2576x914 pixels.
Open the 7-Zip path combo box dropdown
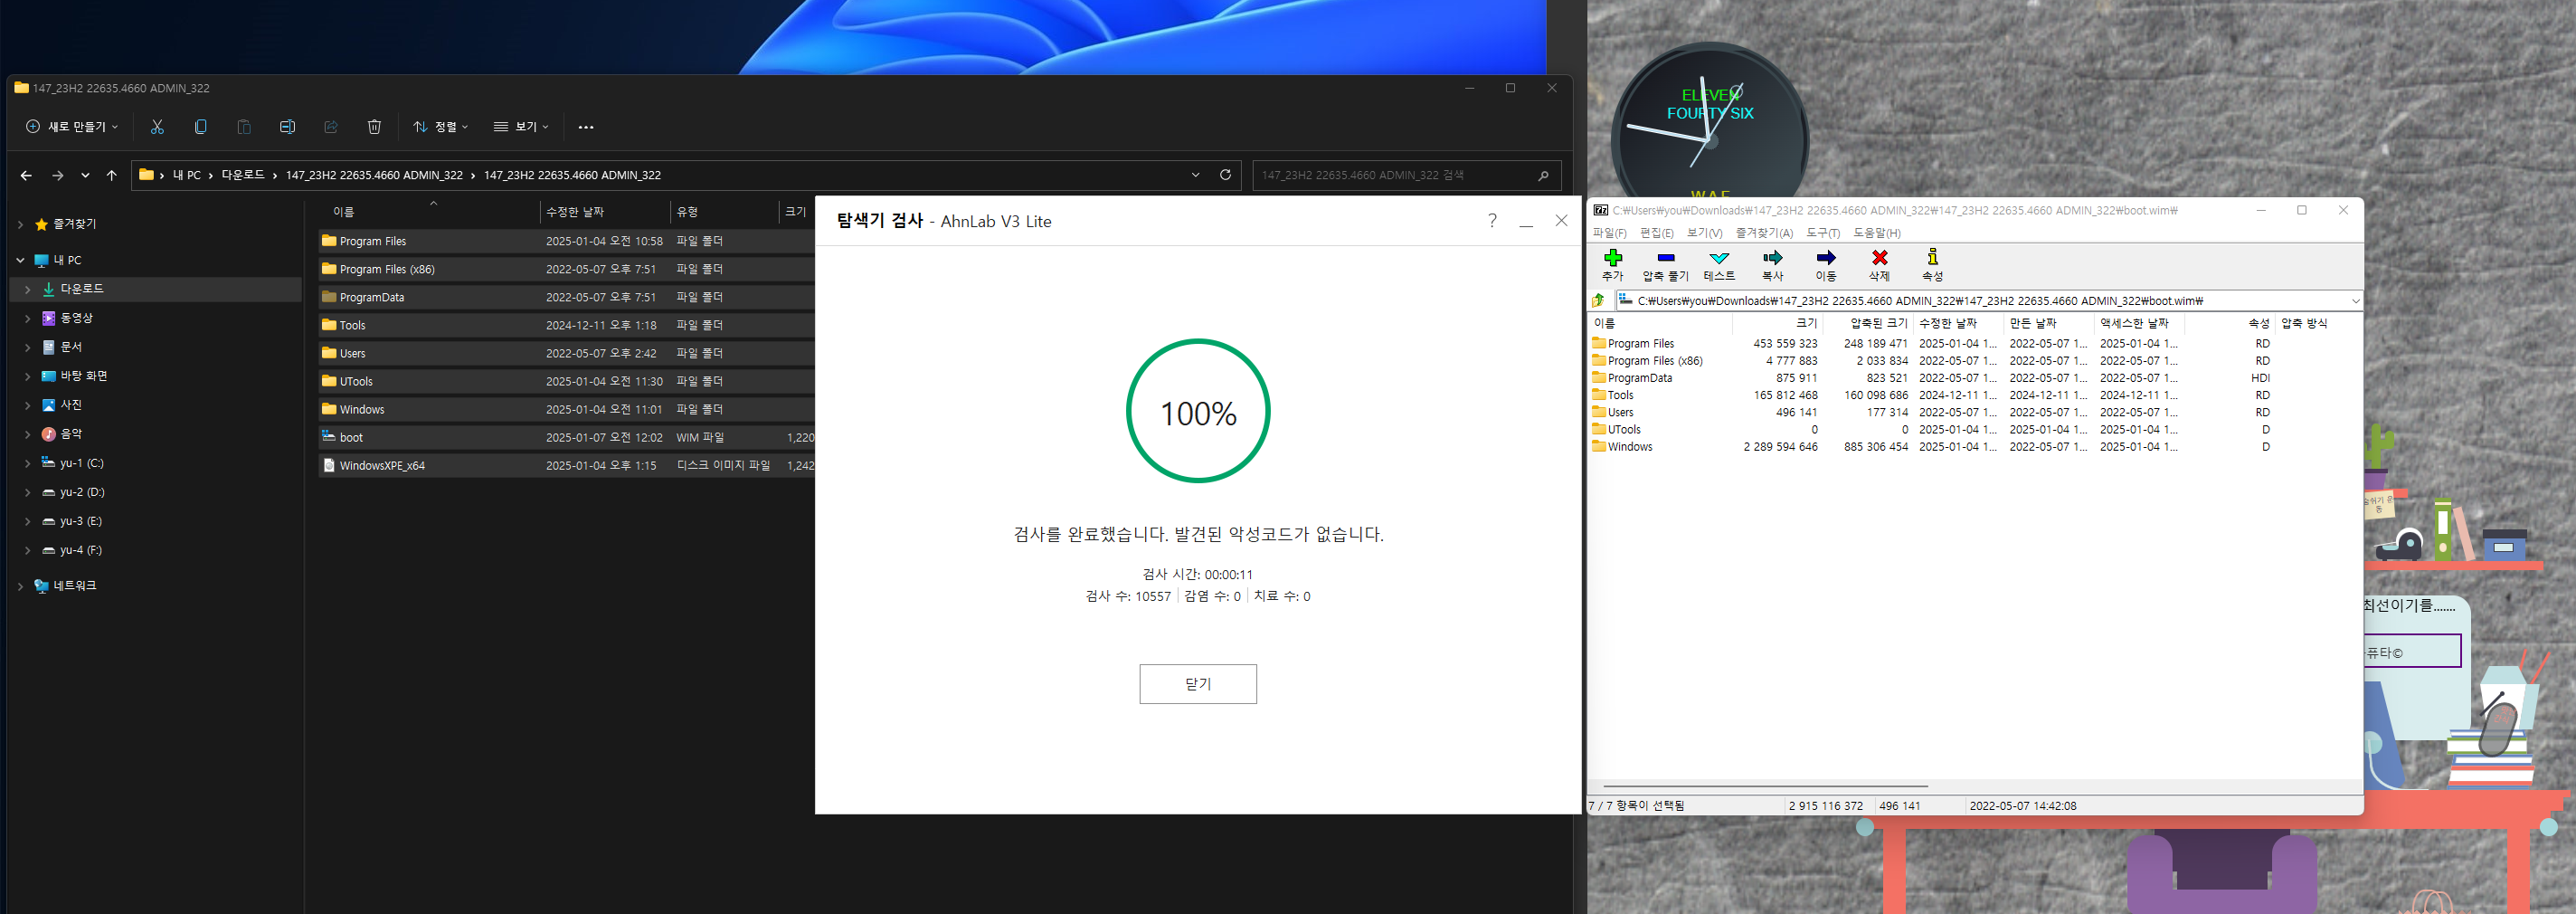tap(2355, 300)
